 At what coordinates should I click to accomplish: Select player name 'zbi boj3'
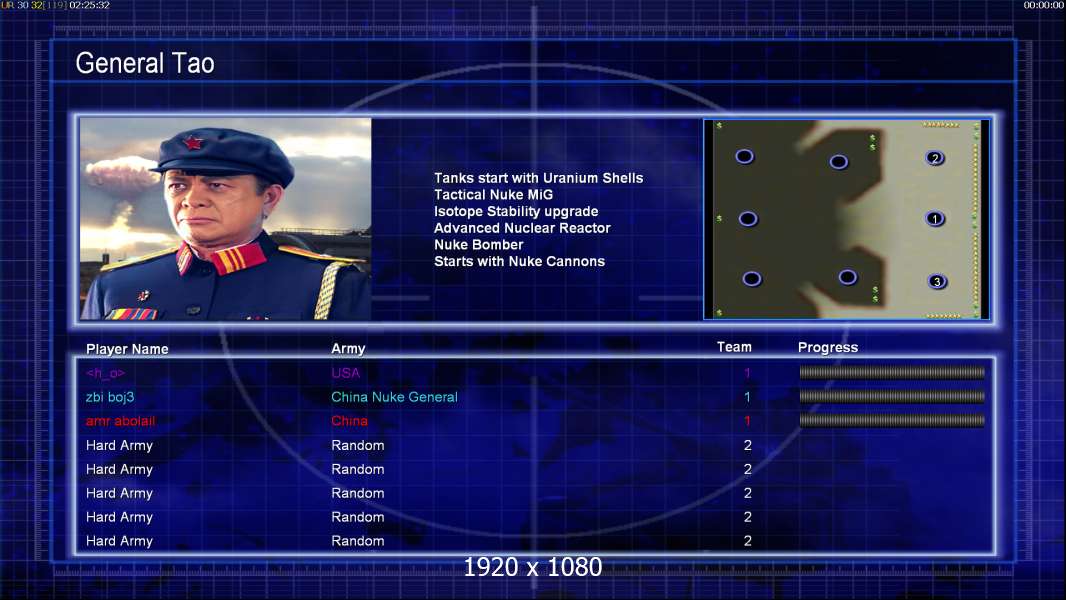110,398
